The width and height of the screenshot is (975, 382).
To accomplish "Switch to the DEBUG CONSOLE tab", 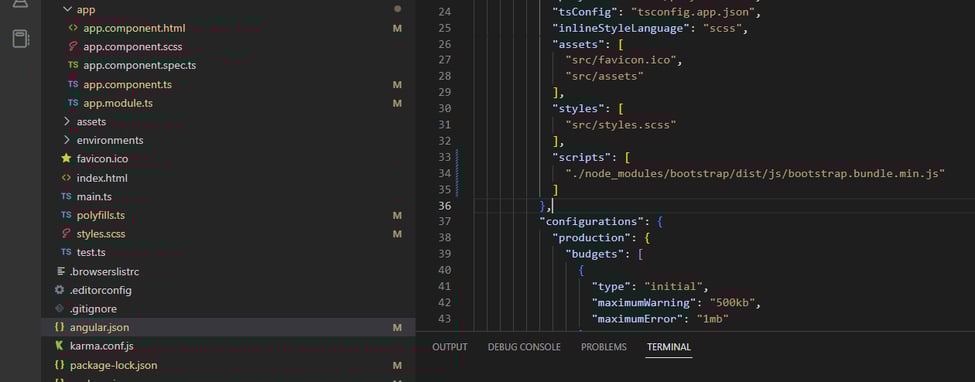I will coord(524,347).
